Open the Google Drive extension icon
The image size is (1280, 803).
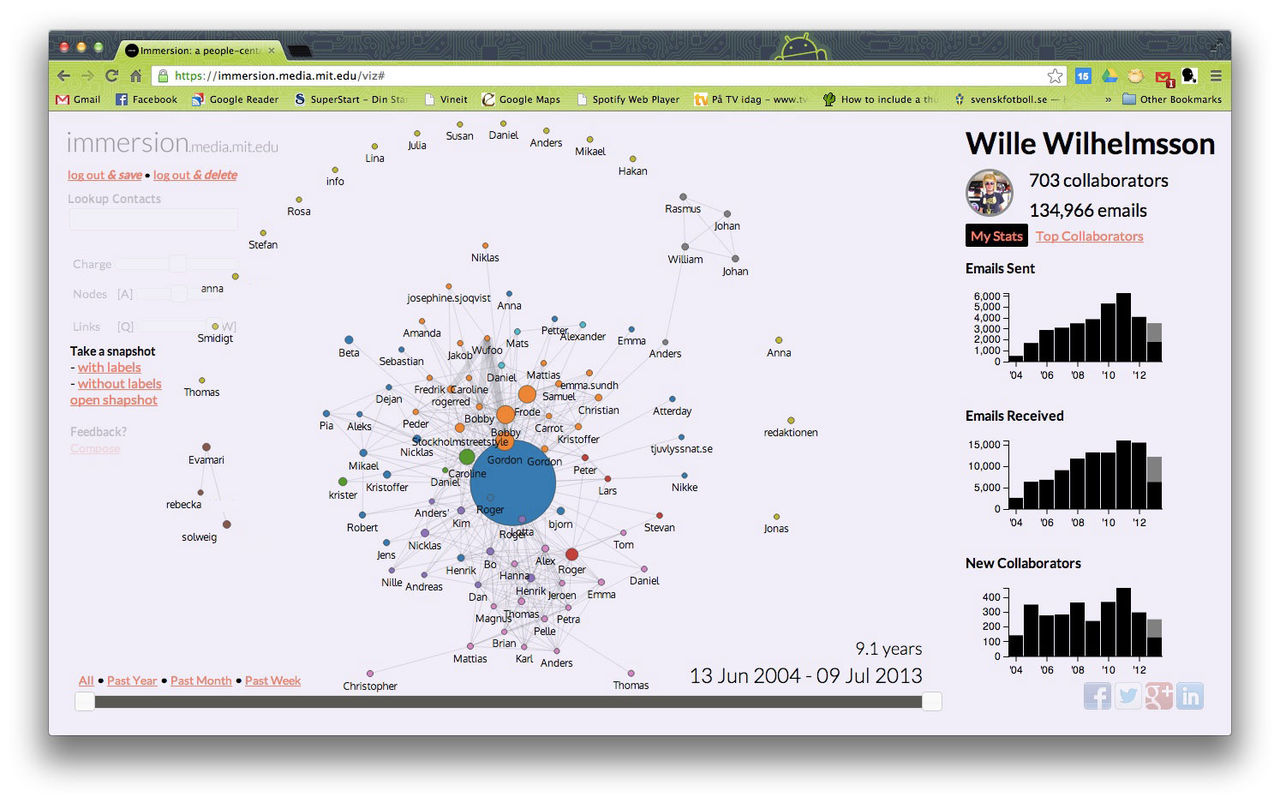click(1109, 76)
